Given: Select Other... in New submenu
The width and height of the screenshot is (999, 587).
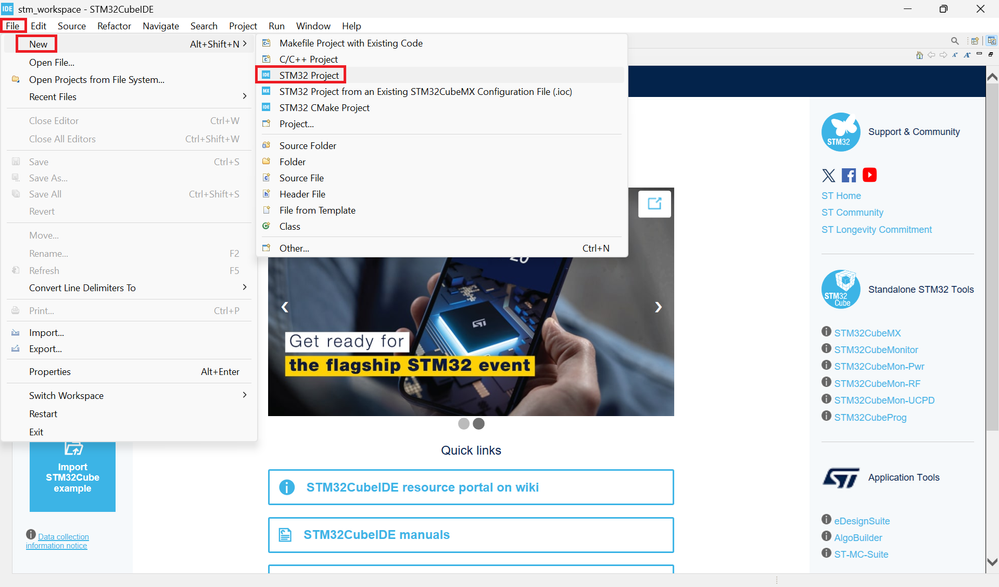Looking at the screenshot, I should (x=442, y=249).
